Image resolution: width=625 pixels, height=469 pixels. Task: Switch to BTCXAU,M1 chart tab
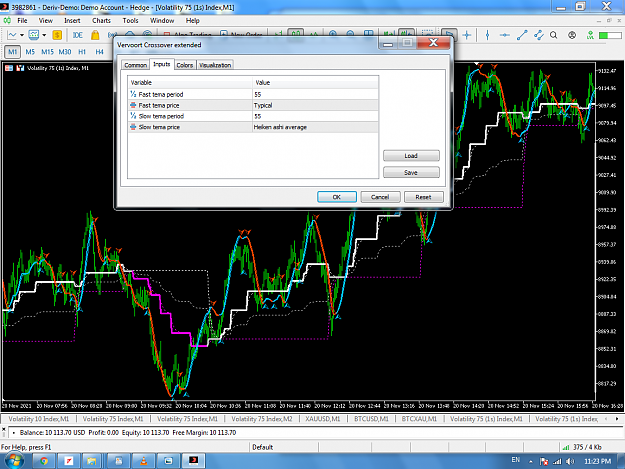419,419
